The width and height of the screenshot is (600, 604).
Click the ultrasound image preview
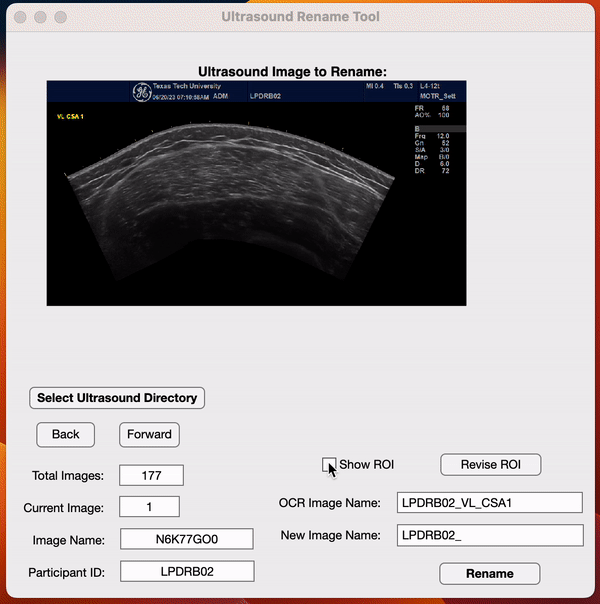[256, 193]
